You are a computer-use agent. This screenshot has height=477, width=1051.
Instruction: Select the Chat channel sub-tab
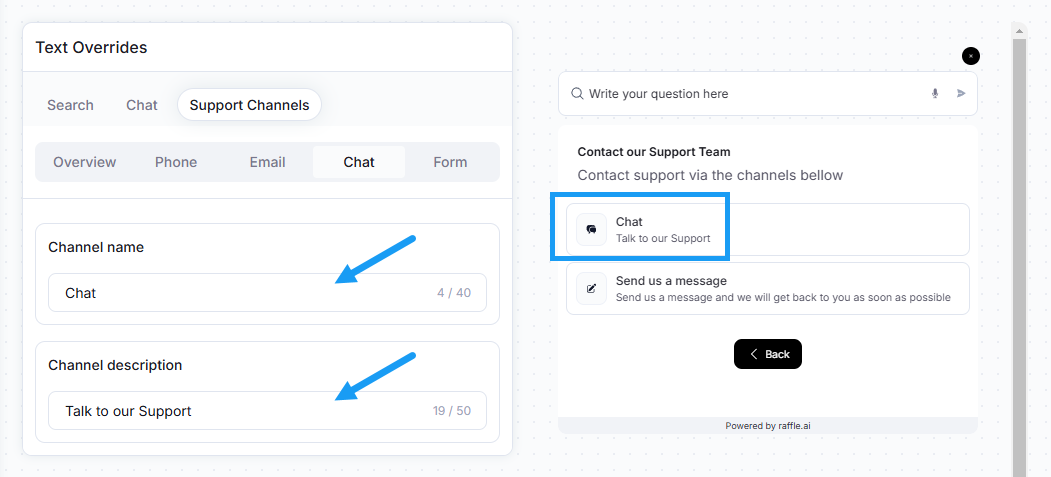359,162
